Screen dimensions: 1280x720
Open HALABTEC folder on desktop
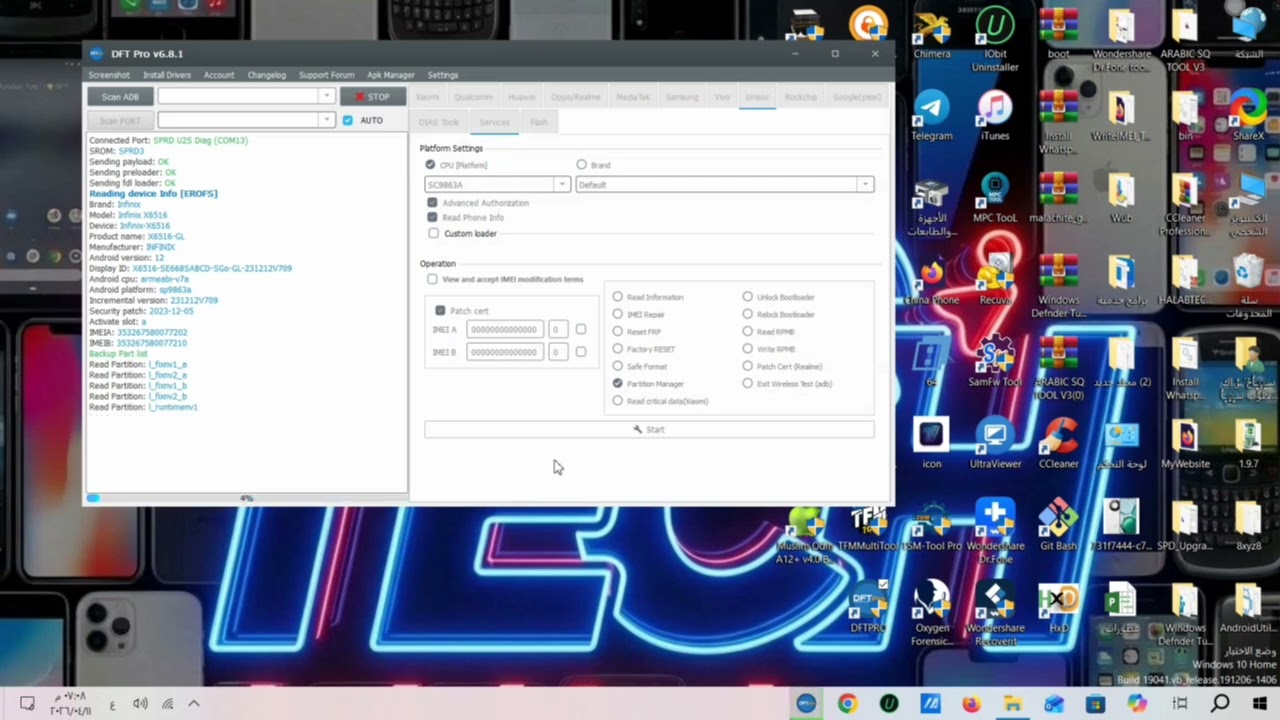[x=1184, y=279]
